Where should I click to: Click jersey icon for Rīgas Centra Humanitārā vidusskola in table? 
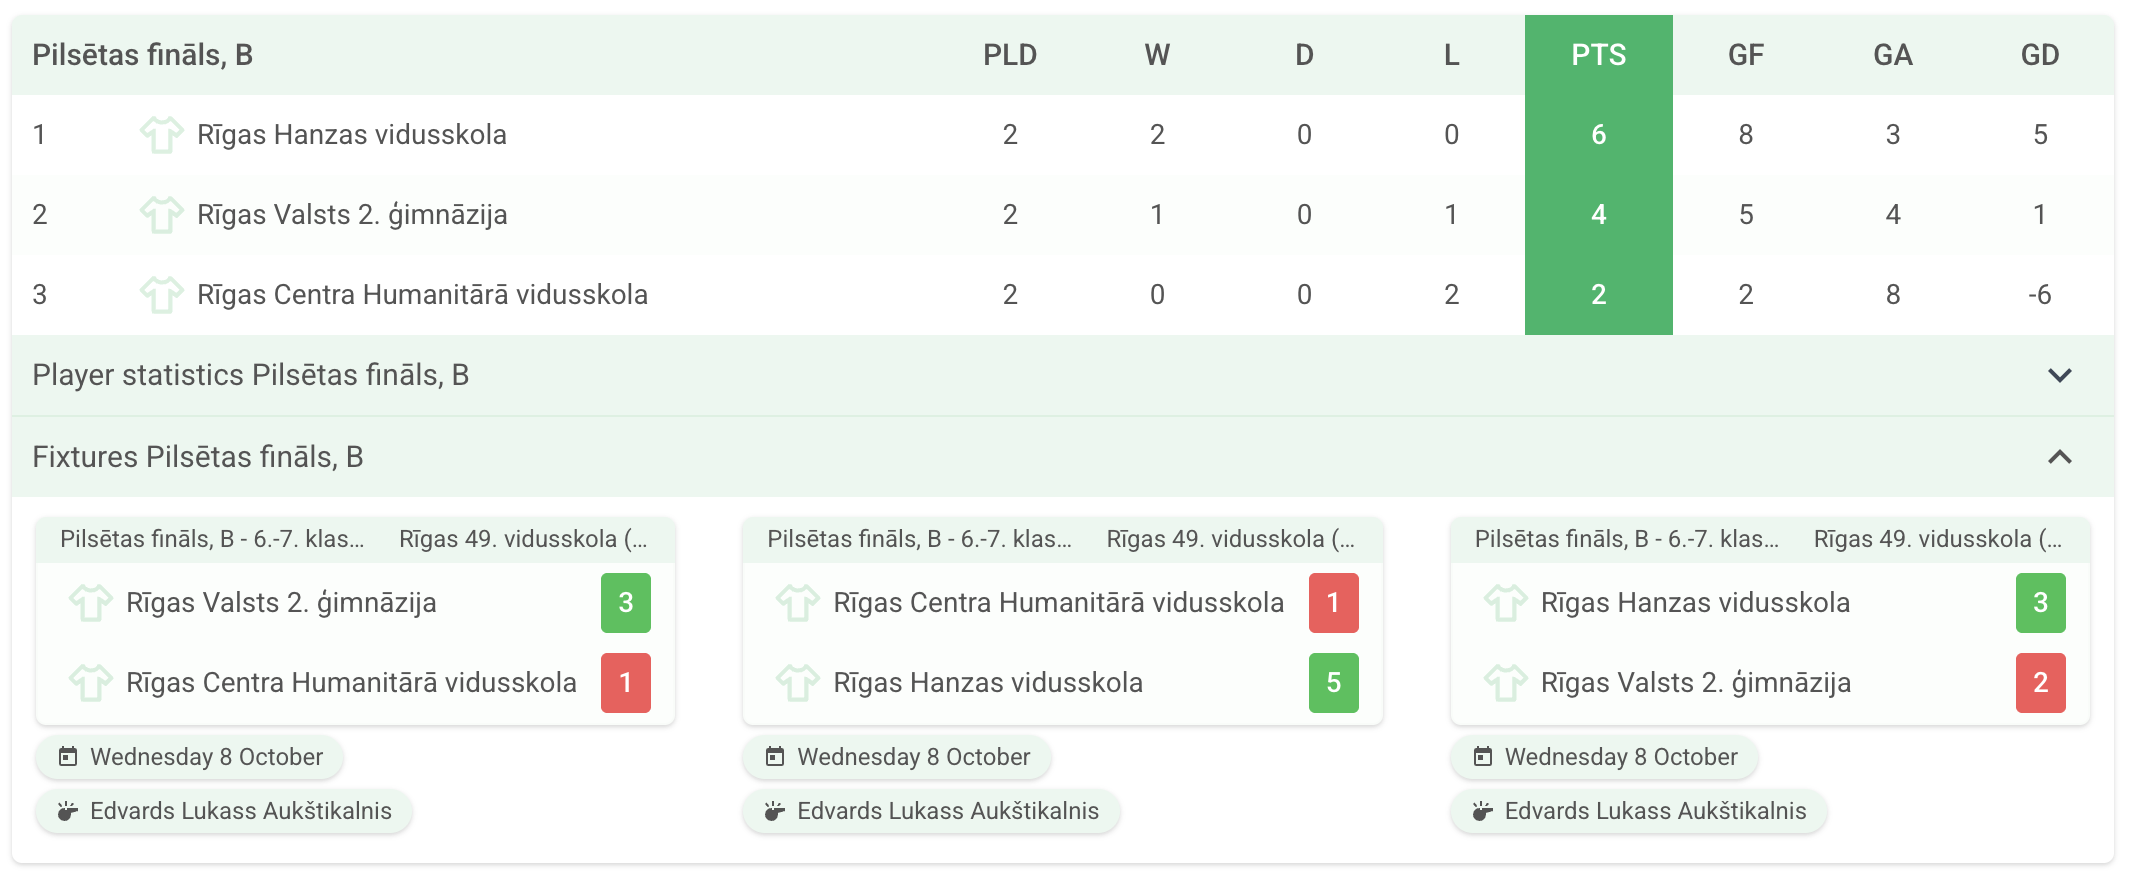[161, 295]
